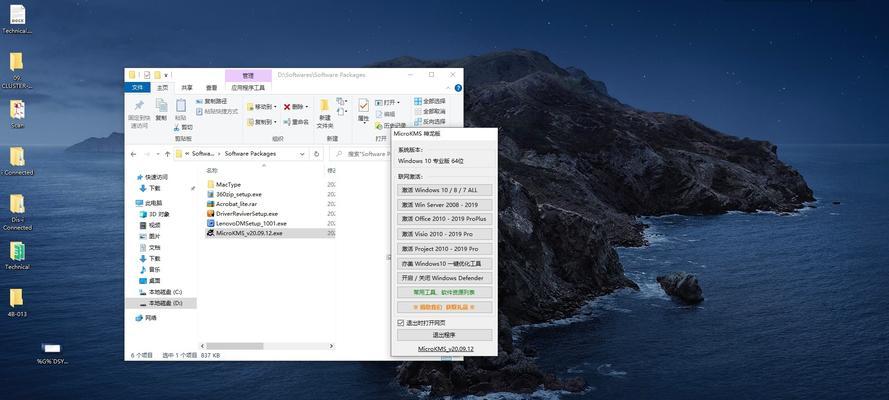This screenshot has height=400, width=889.
Task: Select Acrobat_lite.rar file
Action: [x=232, y=204]
